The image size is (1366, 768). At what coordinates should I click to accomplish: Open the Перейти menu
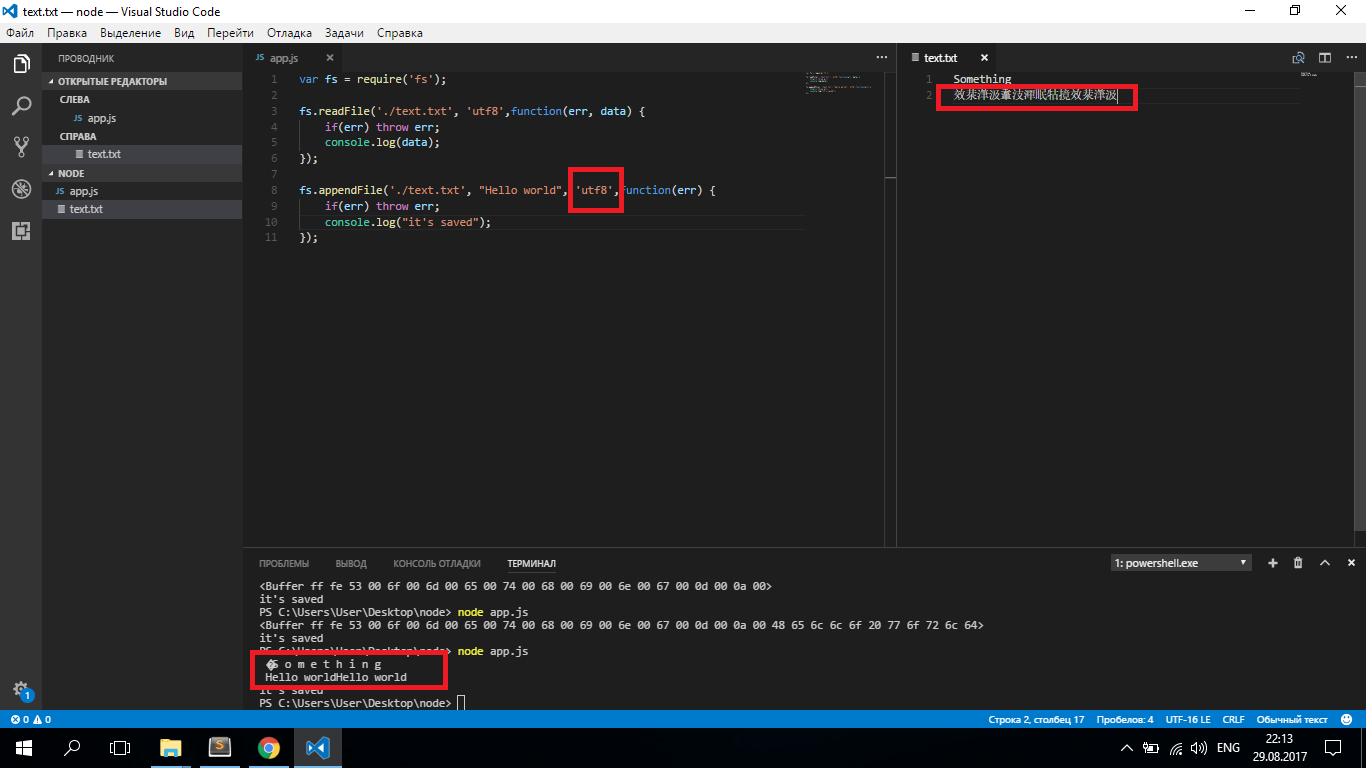(x=230, y=33)
